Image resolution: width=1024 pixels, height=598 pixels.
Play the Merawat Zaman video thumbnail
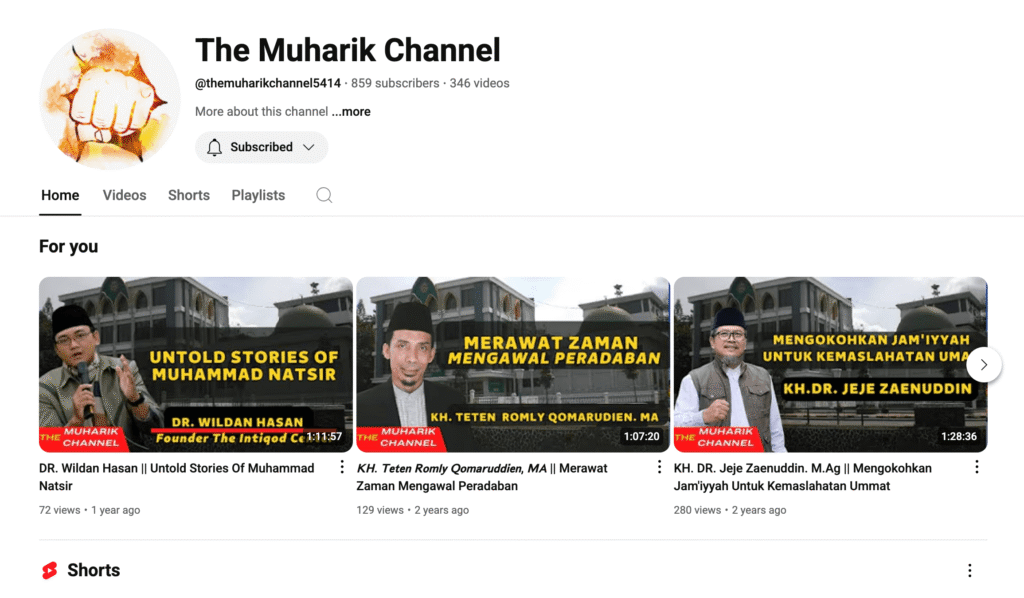pos(512,364)
